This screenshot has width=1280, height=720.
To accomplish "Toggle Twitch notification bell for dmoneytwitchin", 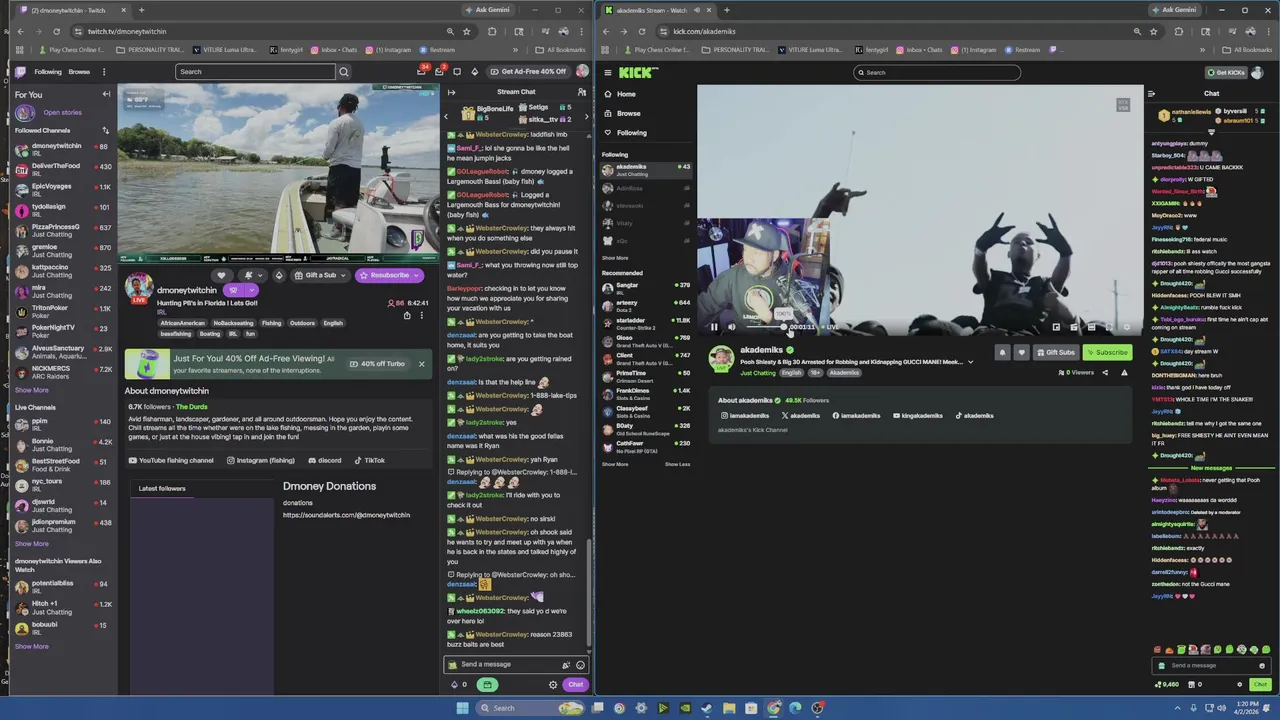I will click(248, 275).
